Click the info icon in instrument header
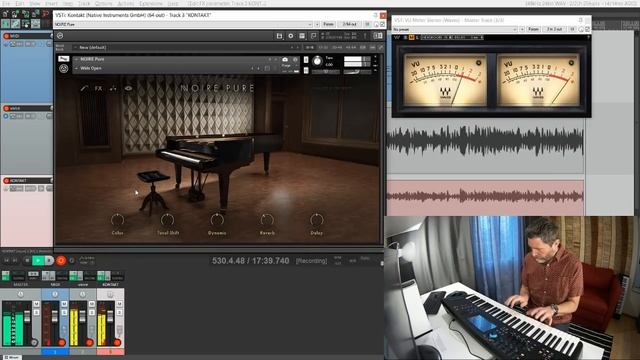The width and height of the screenshot is (640, 360). tap(295, 60)
